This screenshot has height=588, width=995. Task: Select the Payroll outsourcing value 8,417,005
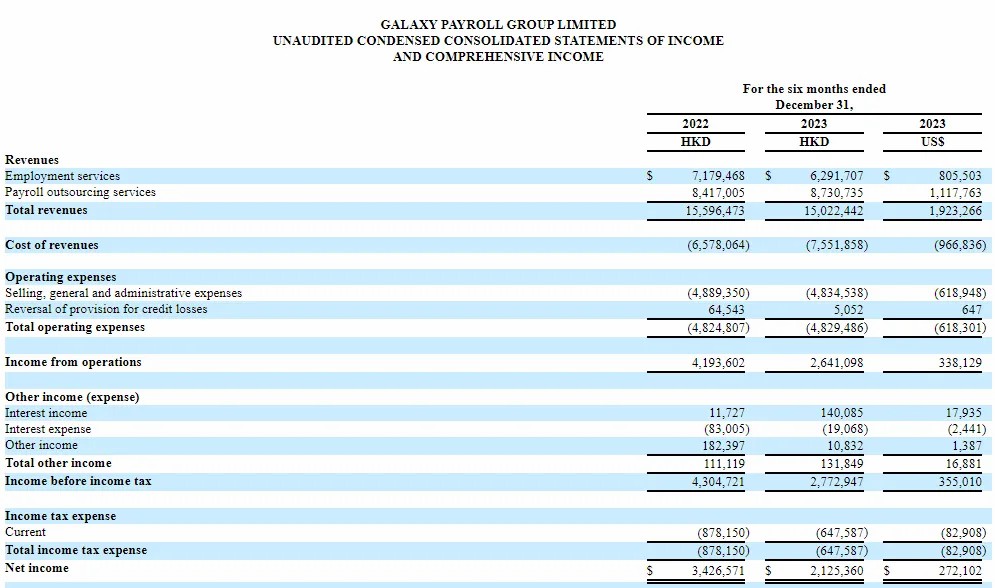click(x=718, y=192)
